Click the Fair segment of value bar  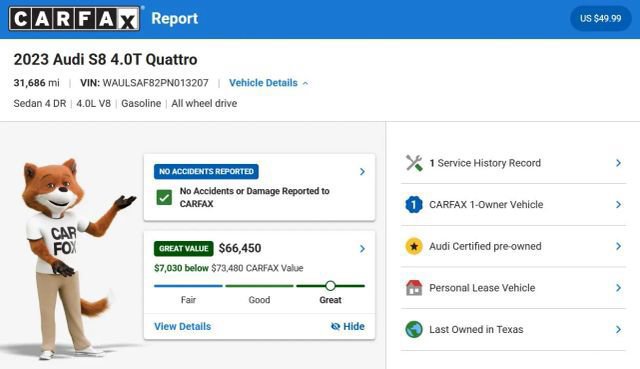[188, 286]
